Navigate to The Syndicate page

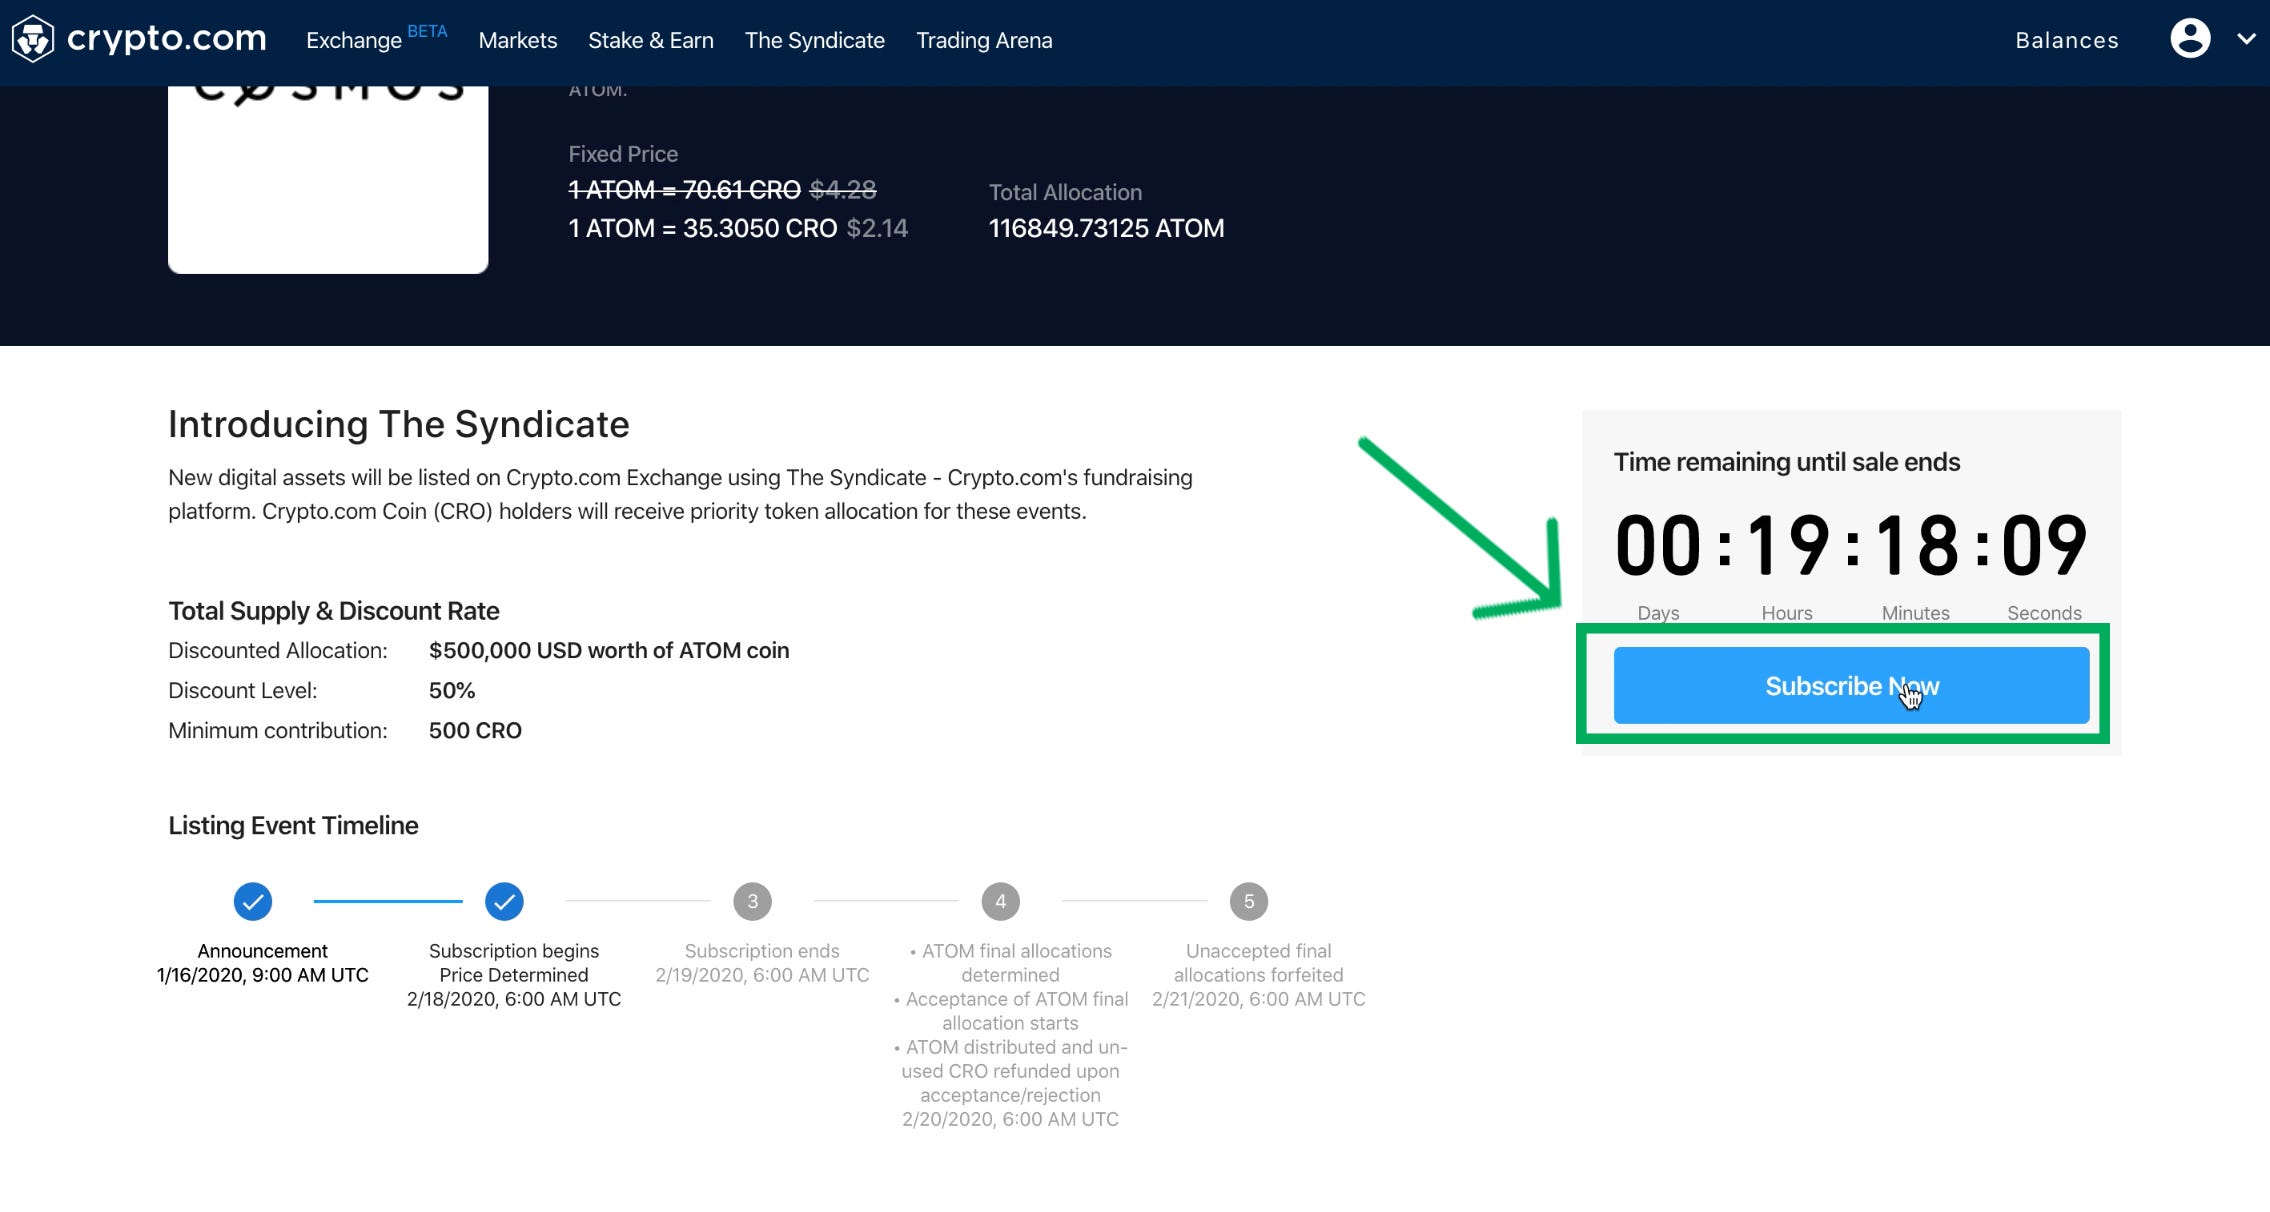coord(815,40)
